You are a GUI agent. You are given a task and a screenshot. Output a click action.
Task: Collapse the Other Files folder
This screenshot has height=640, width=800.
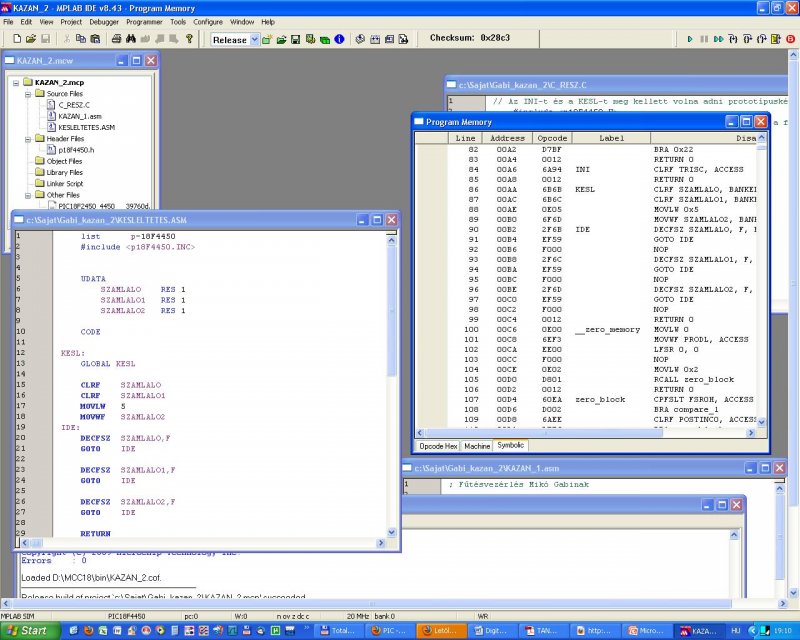(x=28, y=194)
